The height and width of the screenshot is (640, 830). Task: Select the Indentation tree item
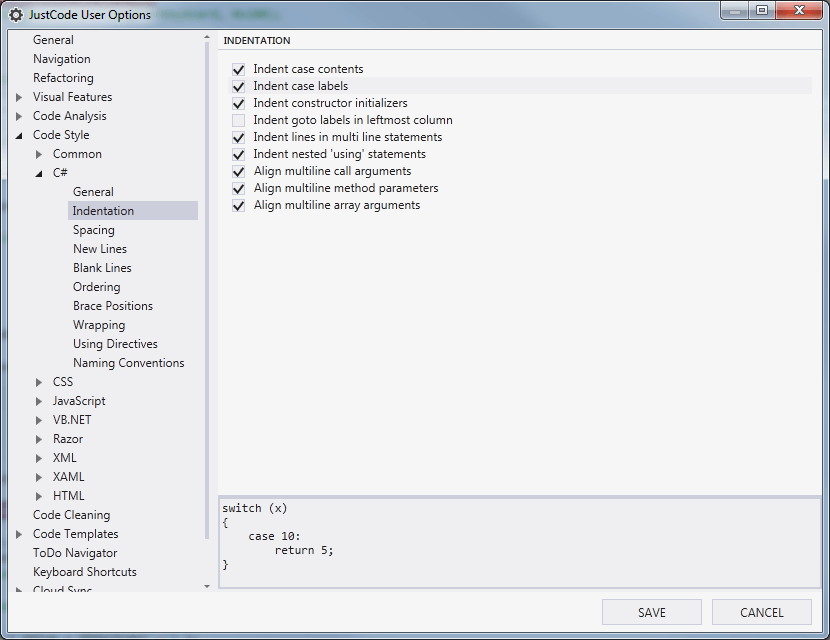(133, 211)
